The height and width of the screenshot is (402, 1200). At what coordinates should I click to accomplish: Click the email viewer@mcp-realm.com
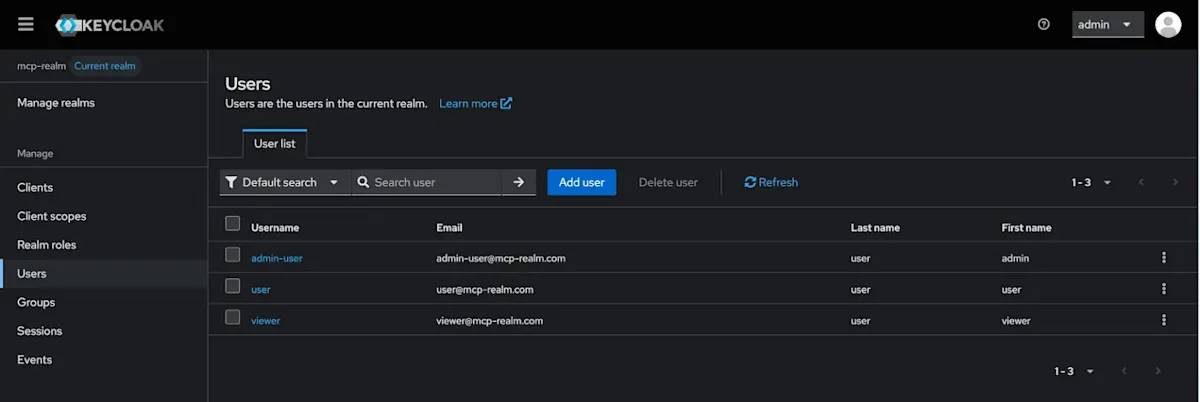click(x=490, y=320)
